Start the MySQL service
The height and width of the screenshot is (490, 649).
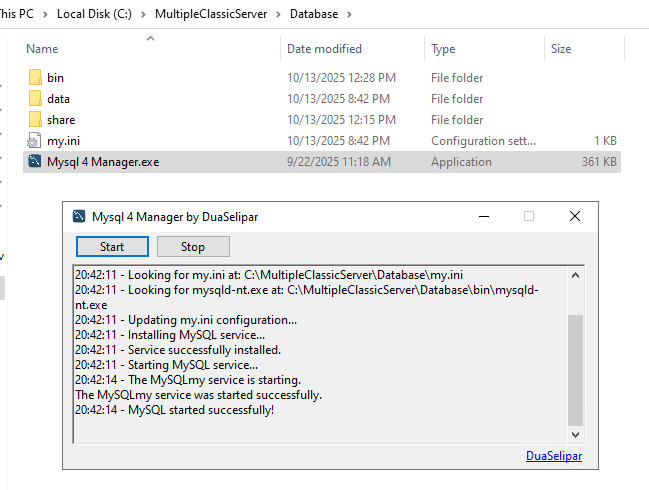coord(112,247)
